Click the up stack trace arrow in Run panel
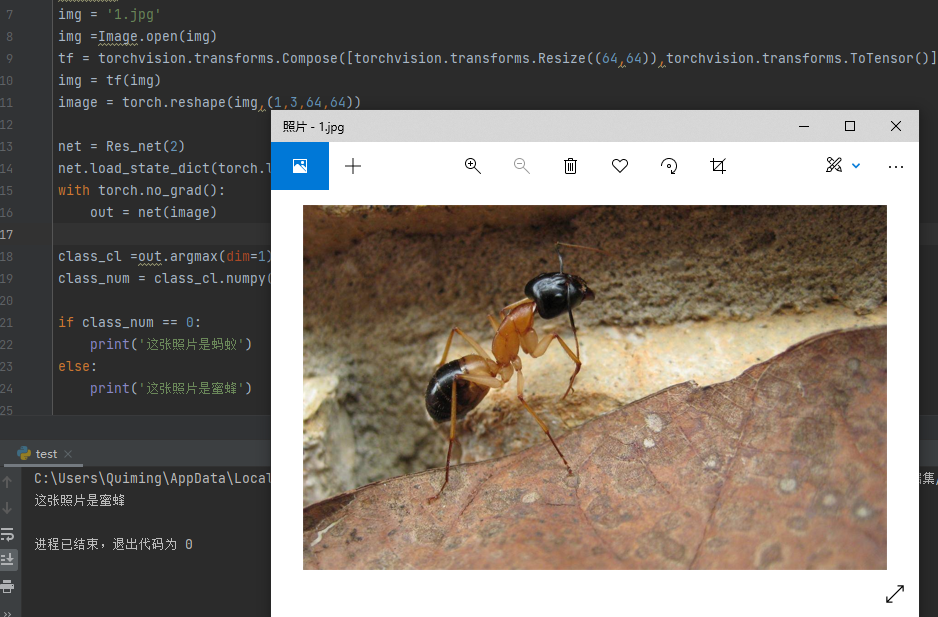 7,481
